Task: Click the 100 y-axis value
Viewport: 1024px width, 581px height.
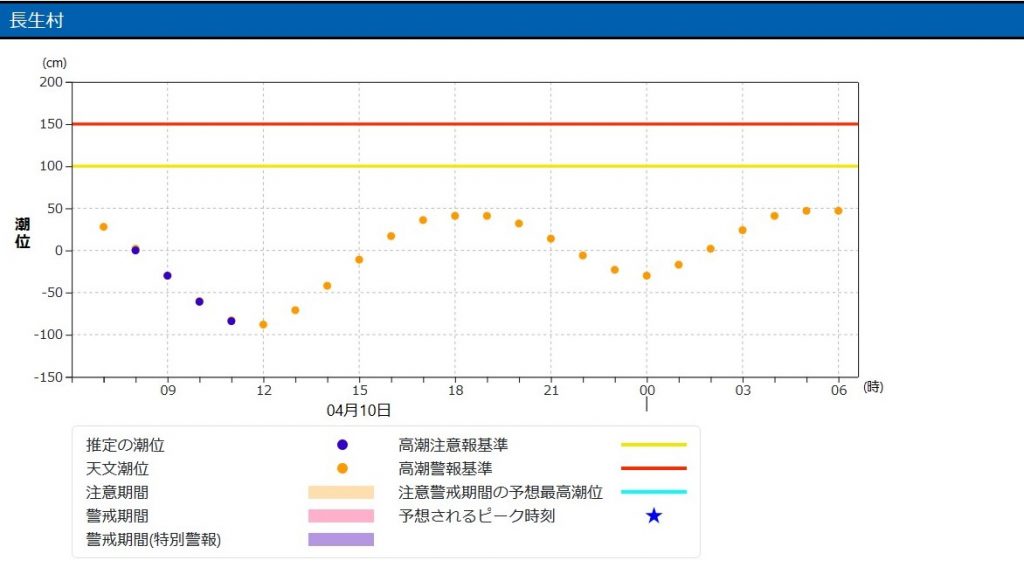Action: [51, 166]
